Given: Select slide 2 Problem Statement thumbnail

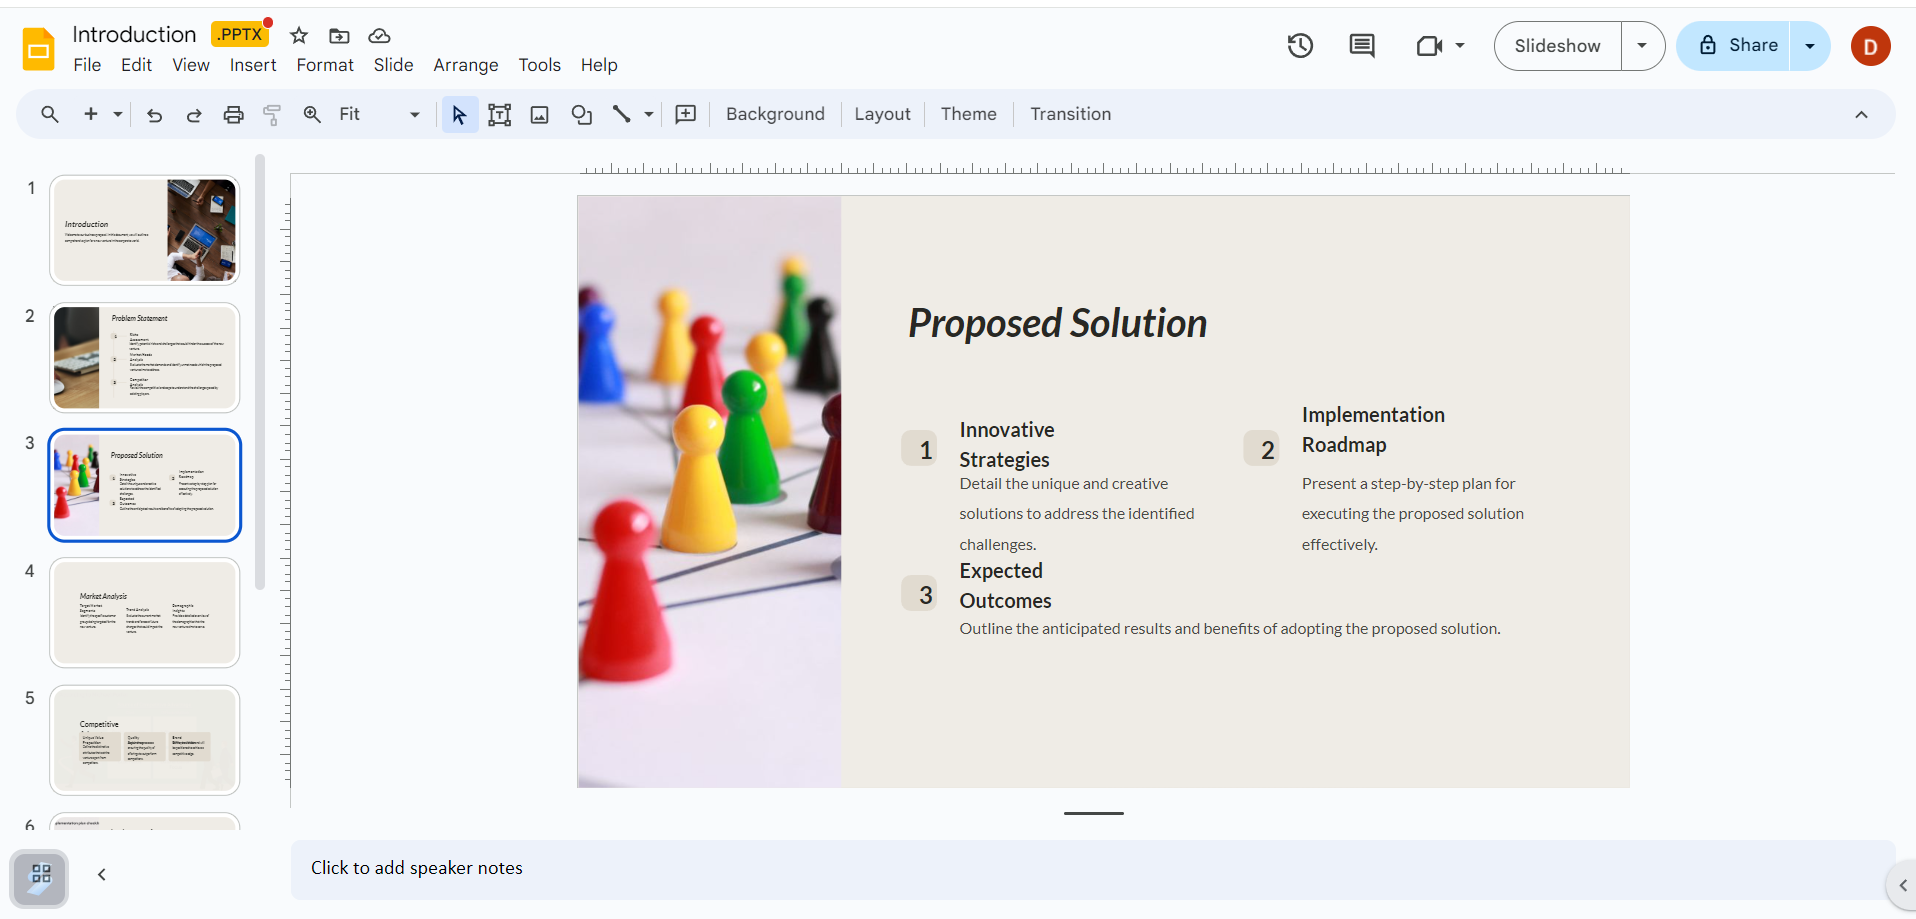Looking at the screenshot, I should 145,358.
